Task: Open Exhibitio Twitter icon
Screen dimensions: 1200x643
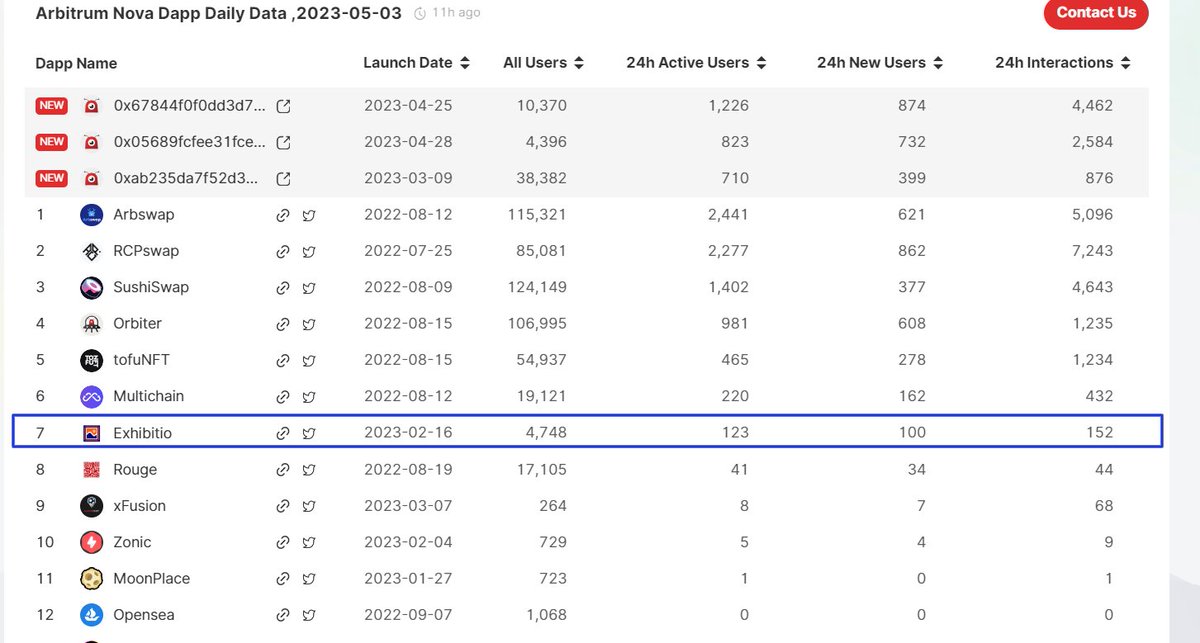Action: pos(309,433)
